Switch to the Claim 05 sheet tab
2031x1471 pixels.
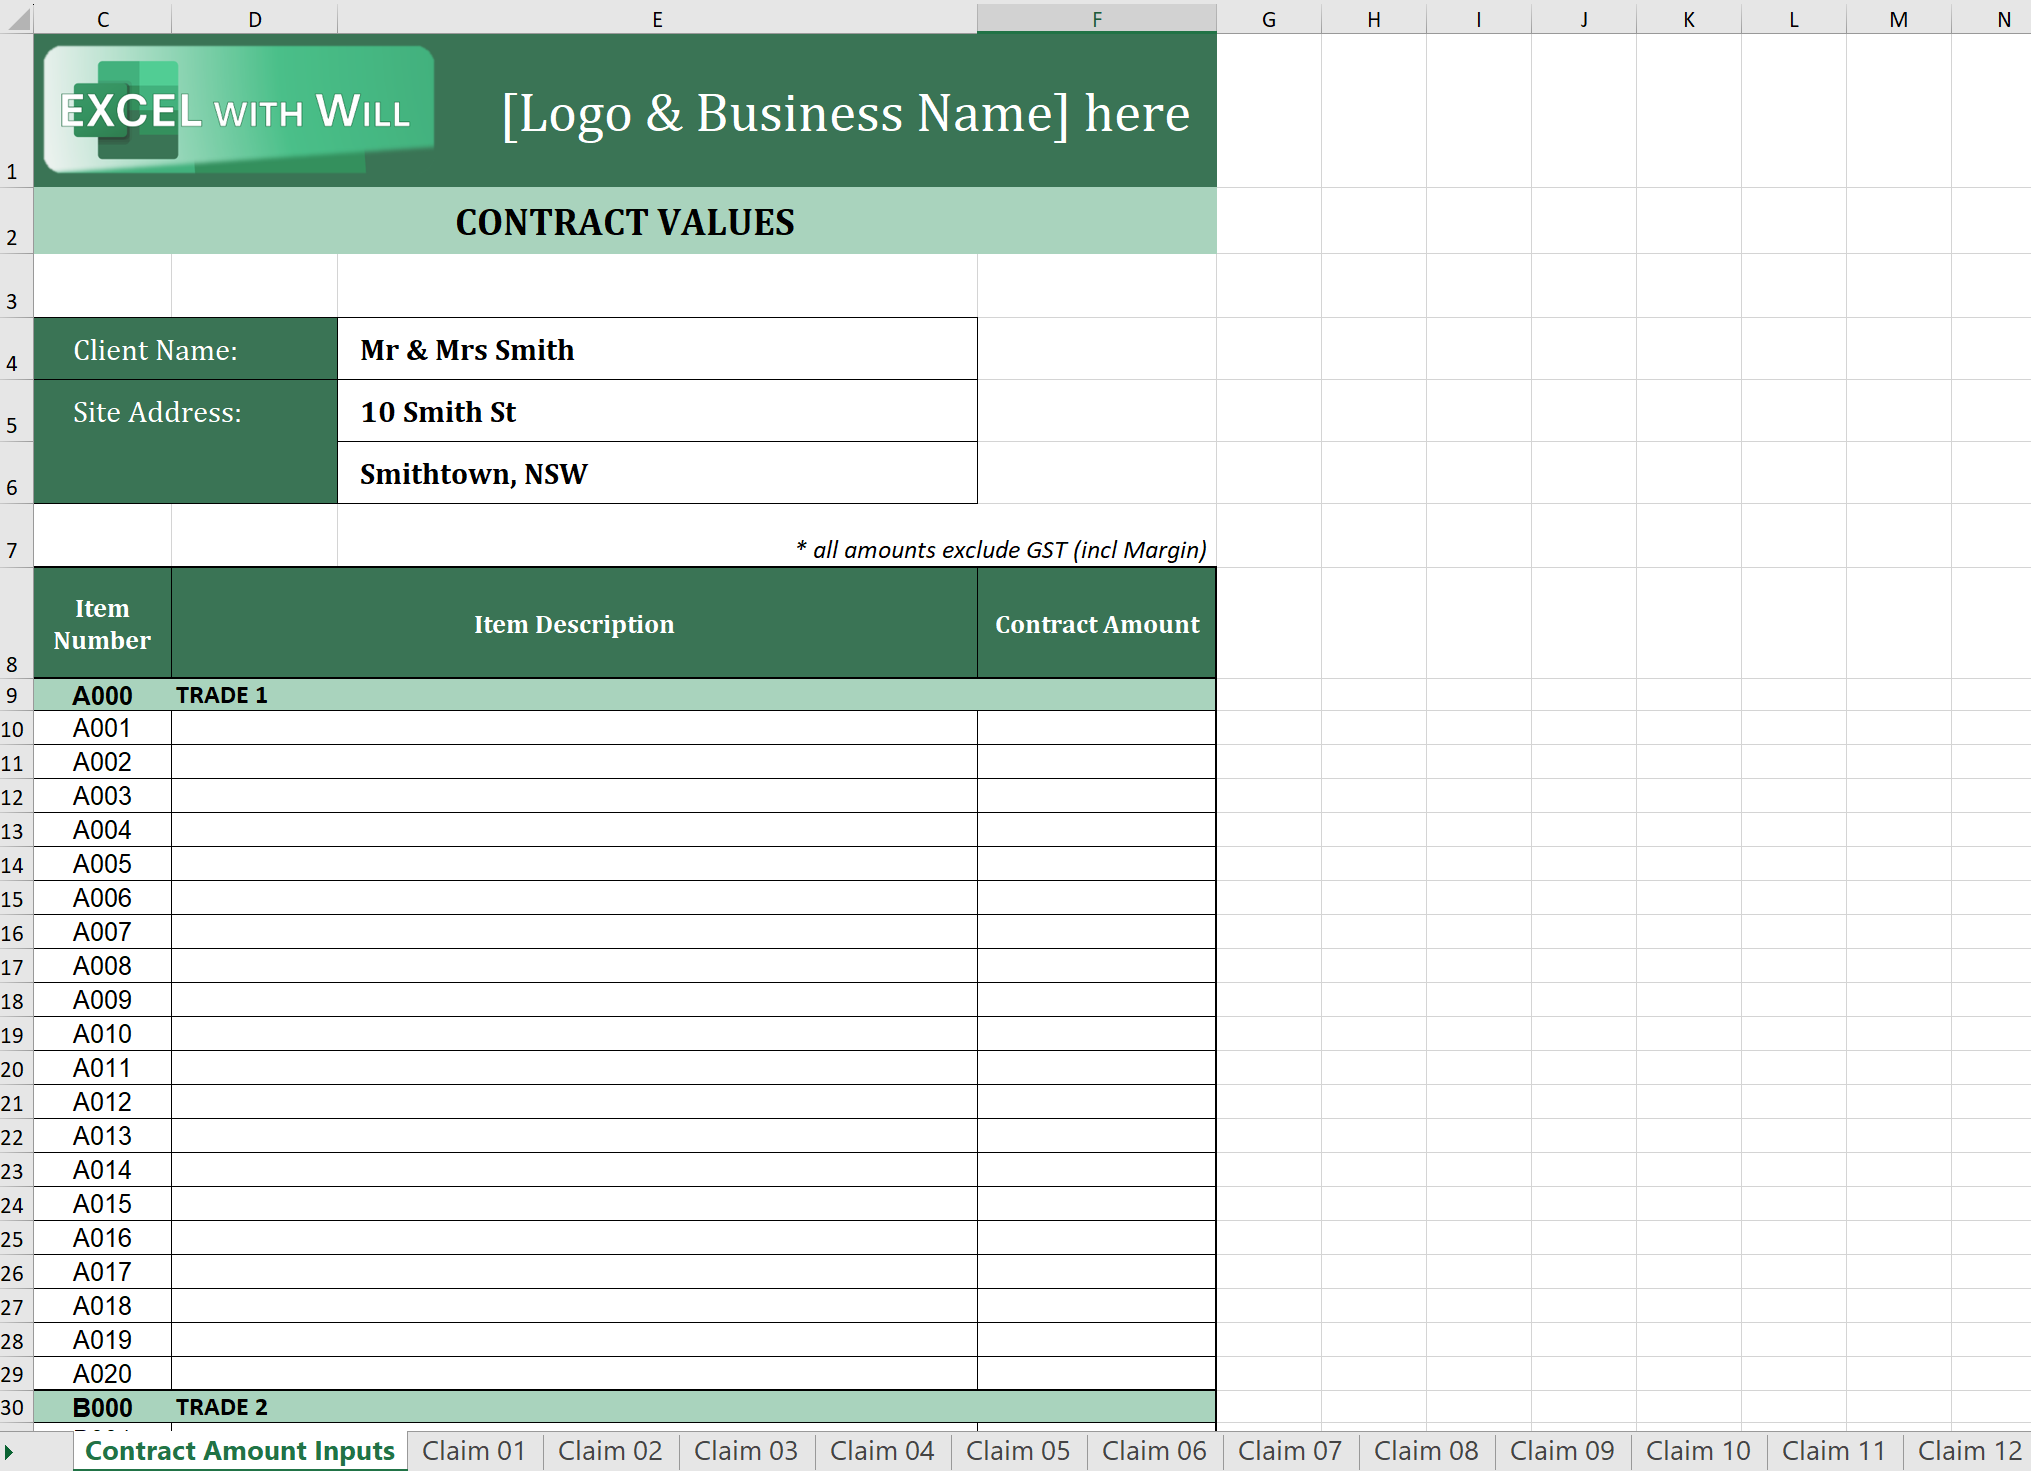pos(1017,1451)
